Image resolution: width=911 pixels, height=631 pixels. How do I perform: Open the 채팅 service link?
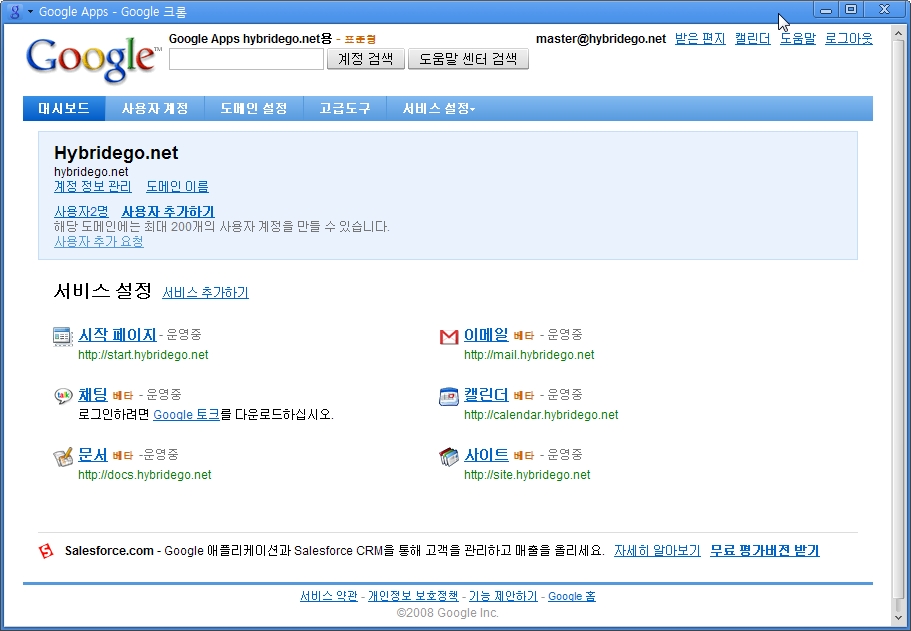(93, 395)
